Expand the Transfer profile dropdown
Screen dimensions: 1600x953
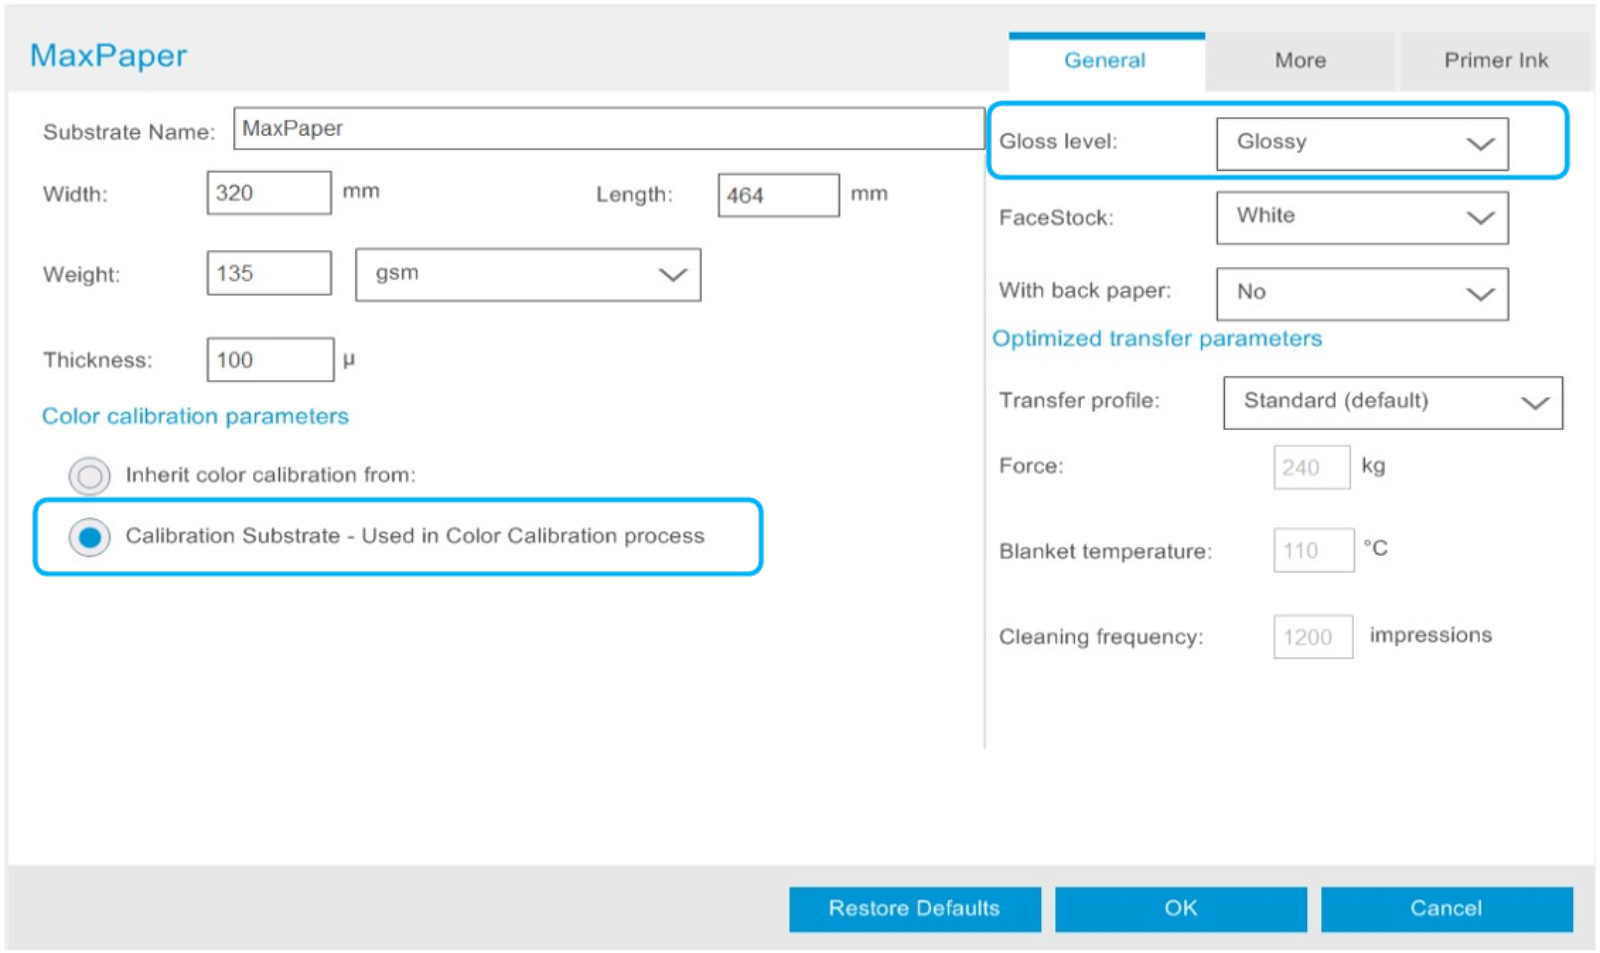(1392, 402)
